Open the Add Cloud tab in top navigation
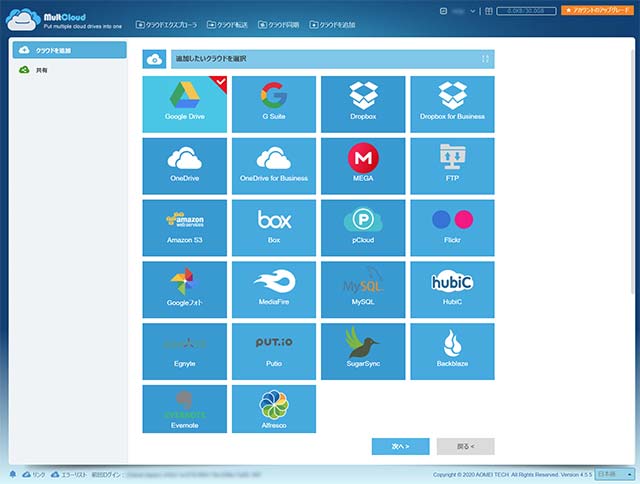The width and height of the screenshot is (640, 484). pyautogui.click(x=332, y=25)
